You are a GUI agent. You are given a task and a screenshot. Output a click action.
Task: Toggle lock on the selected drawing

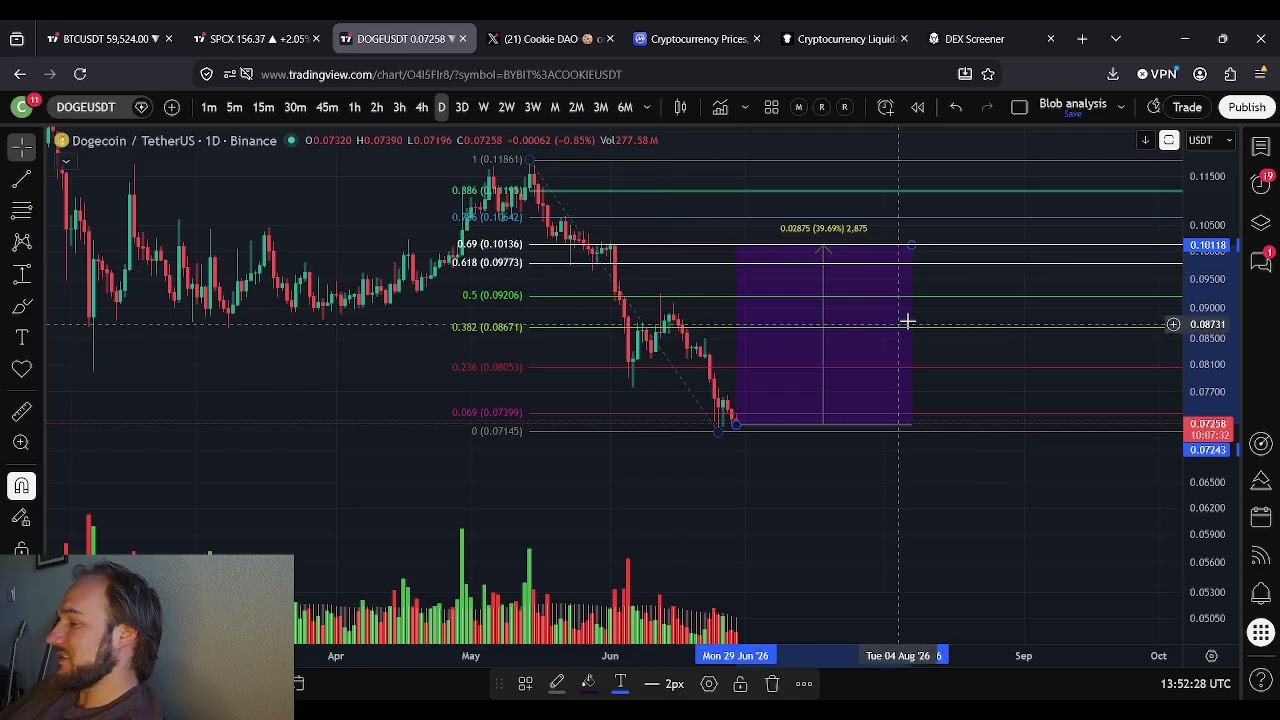pos(740,684)
